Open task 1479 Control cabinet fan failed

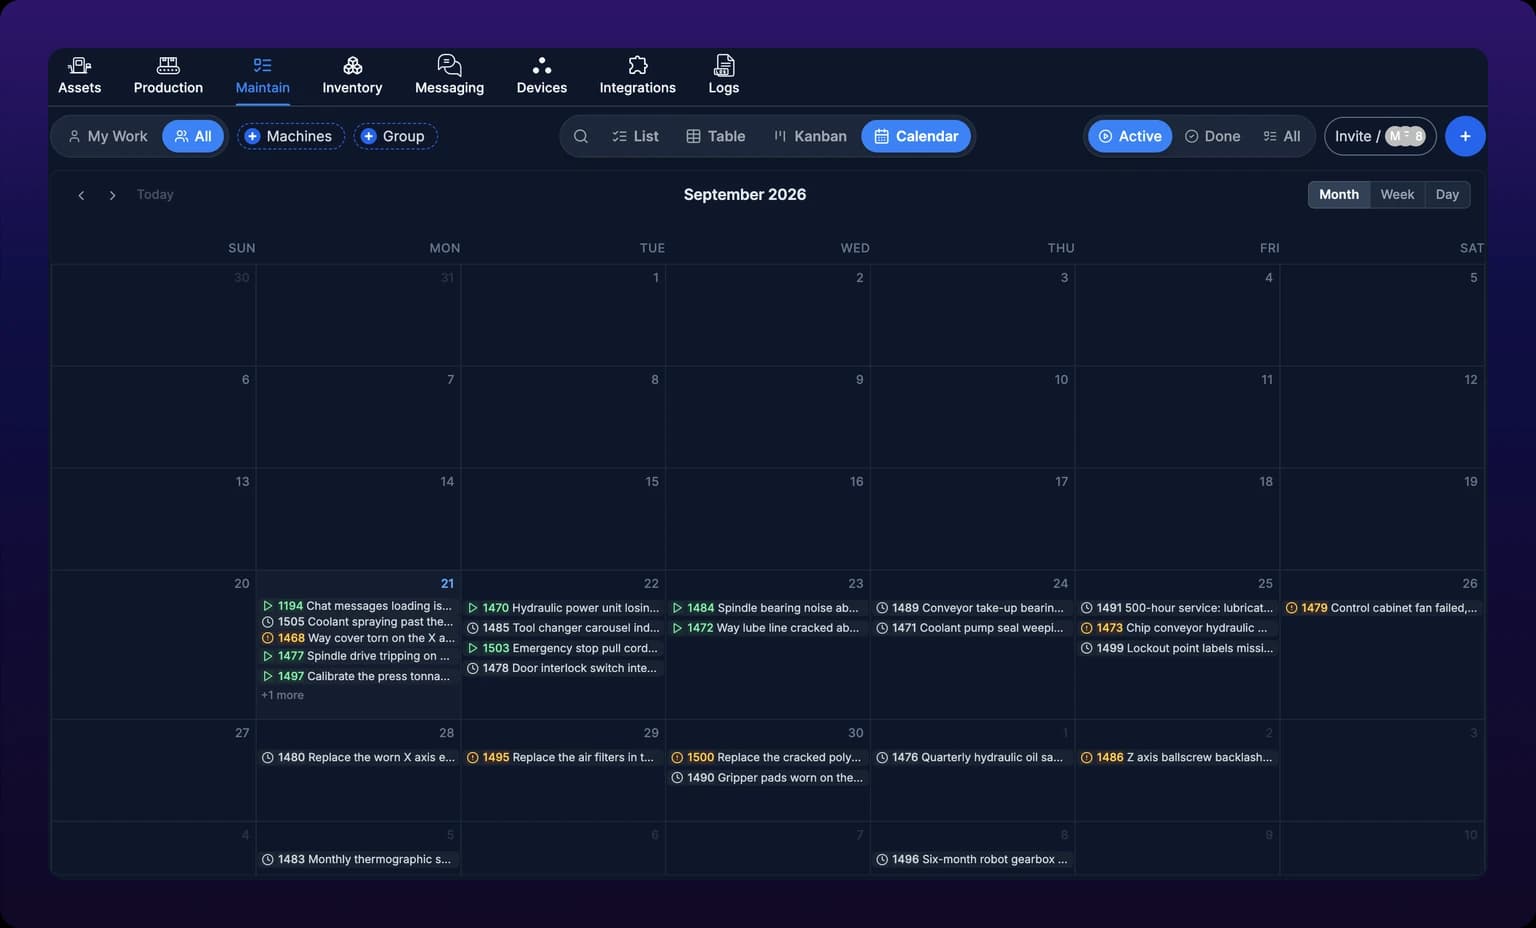pyautogui.click(x=1381, y=608)
